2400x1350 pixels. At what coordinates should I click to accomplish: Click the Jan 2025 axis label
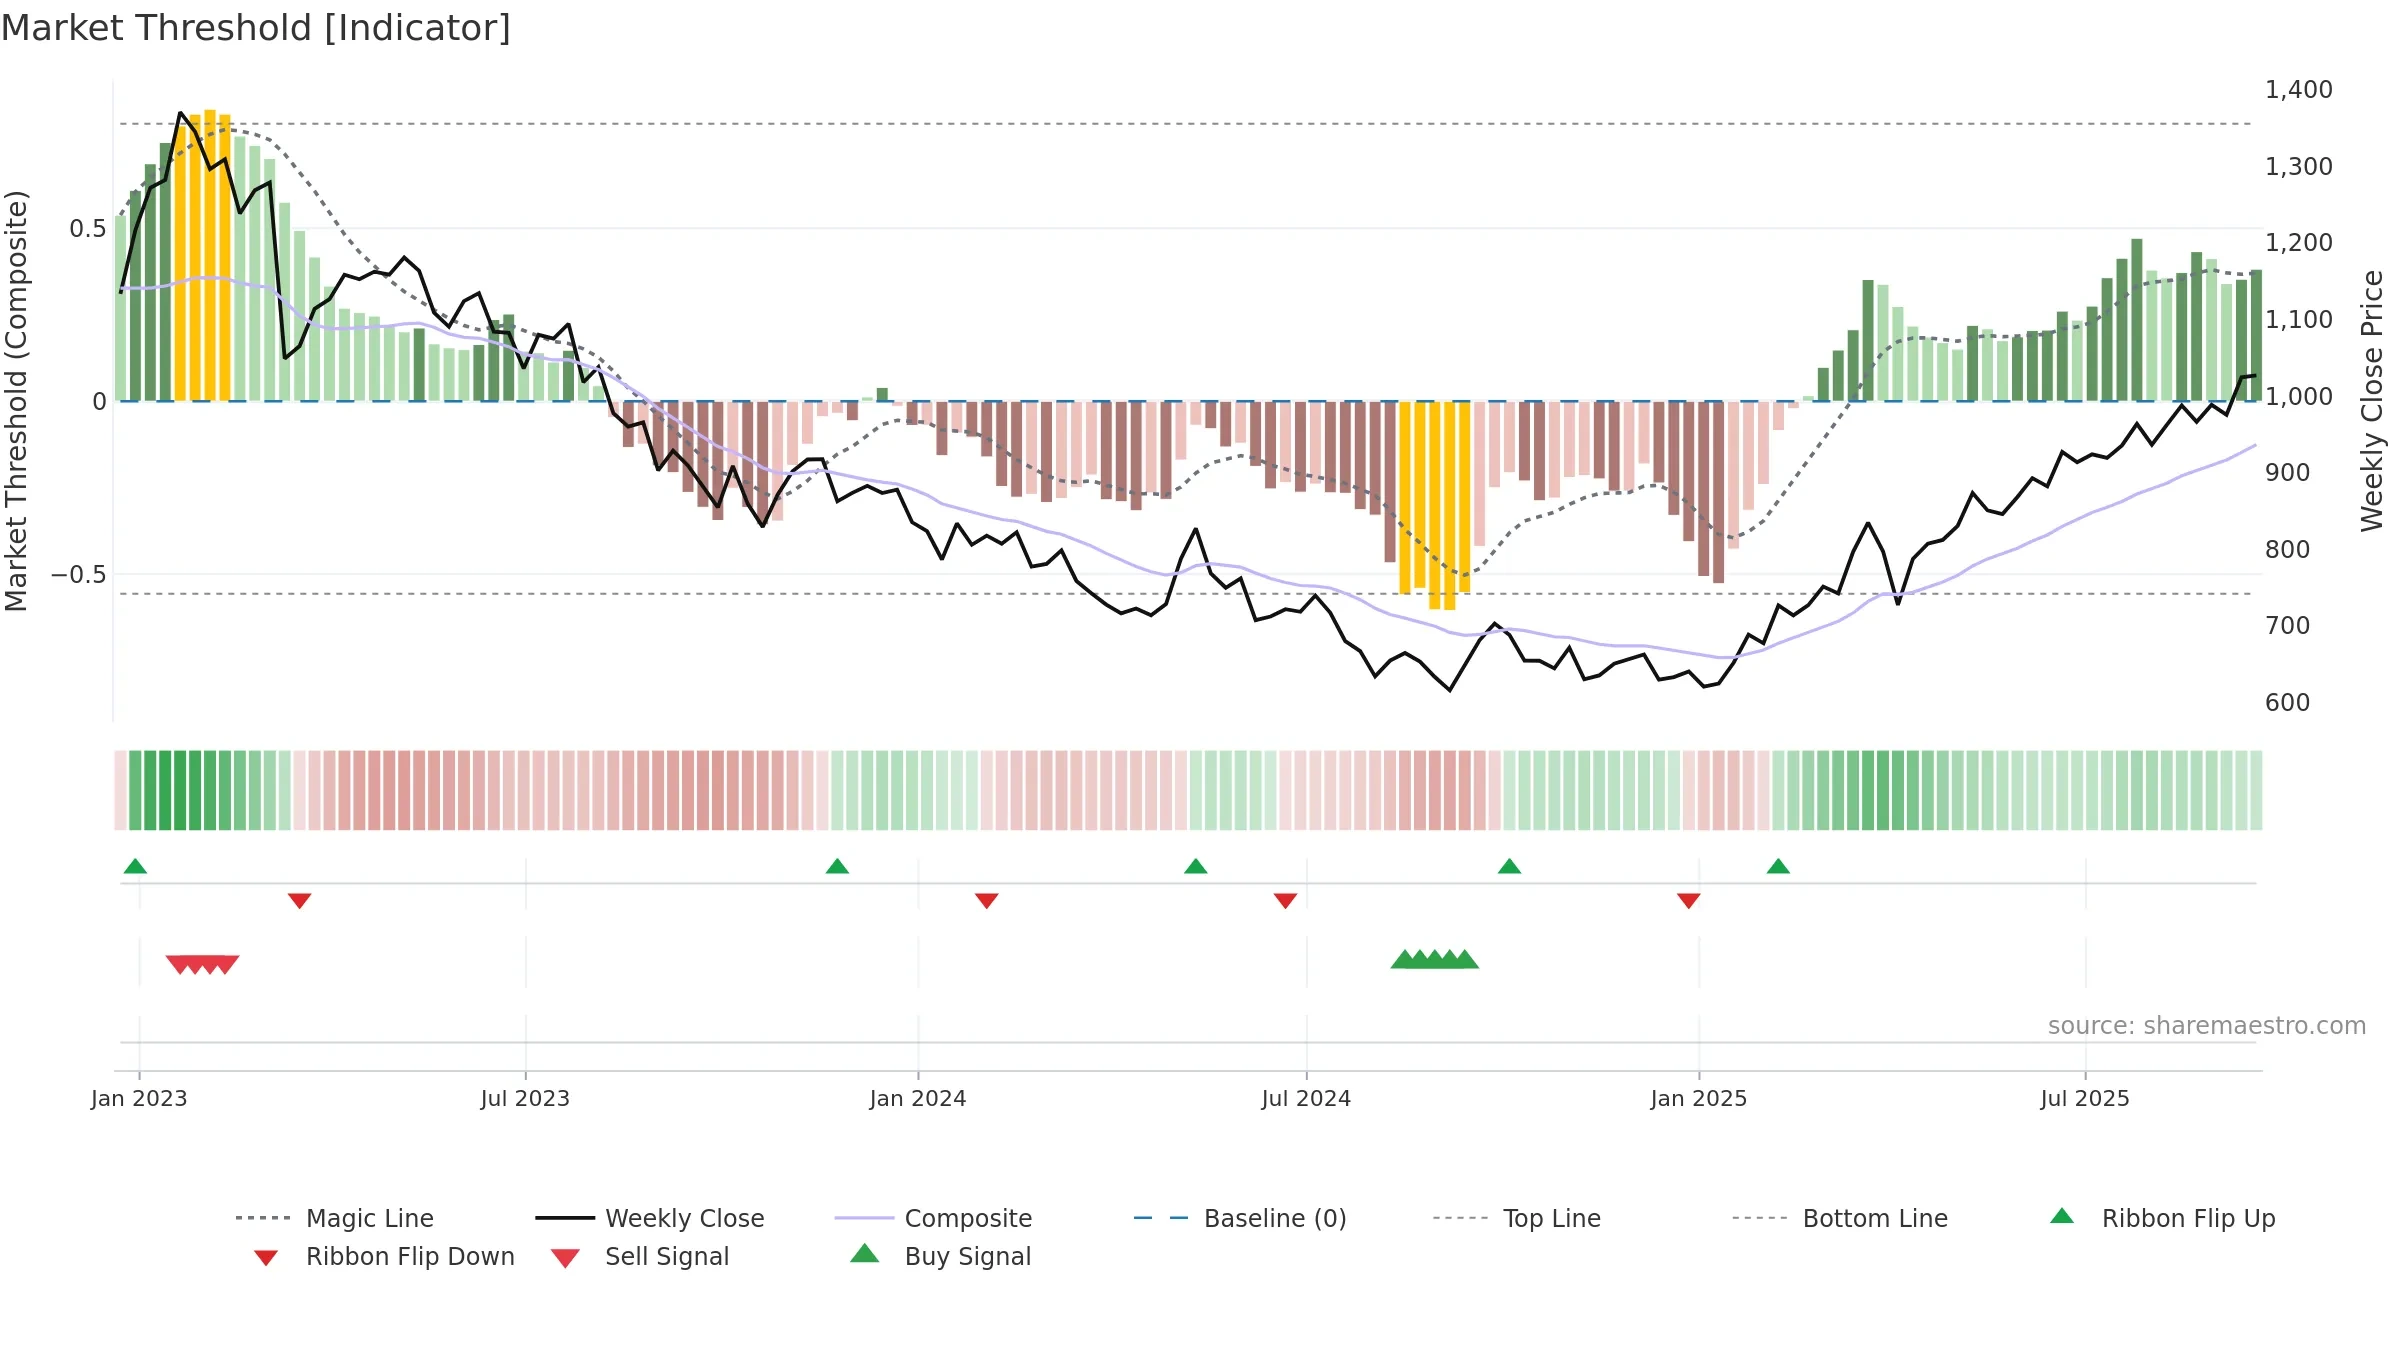tap(1699, 1098)
